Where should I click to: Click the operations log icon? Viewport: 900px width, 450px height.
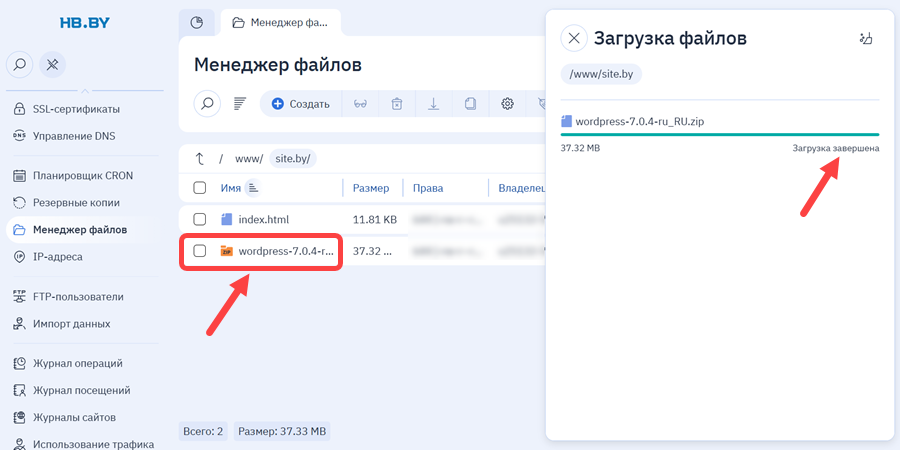click(20, 363)
